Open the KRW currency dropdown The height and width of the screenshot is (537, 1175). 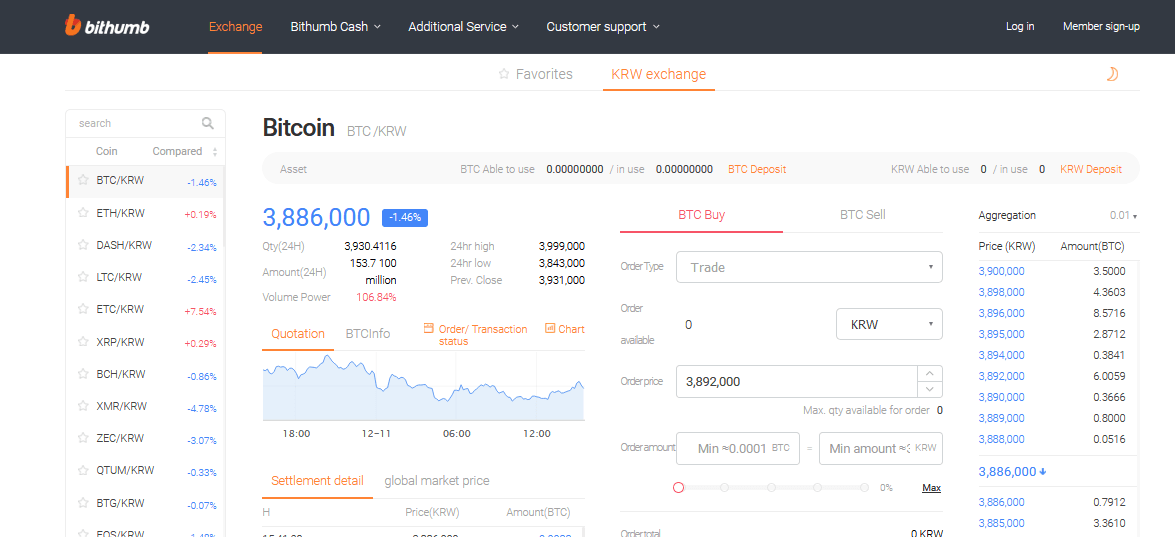point(889,324)
